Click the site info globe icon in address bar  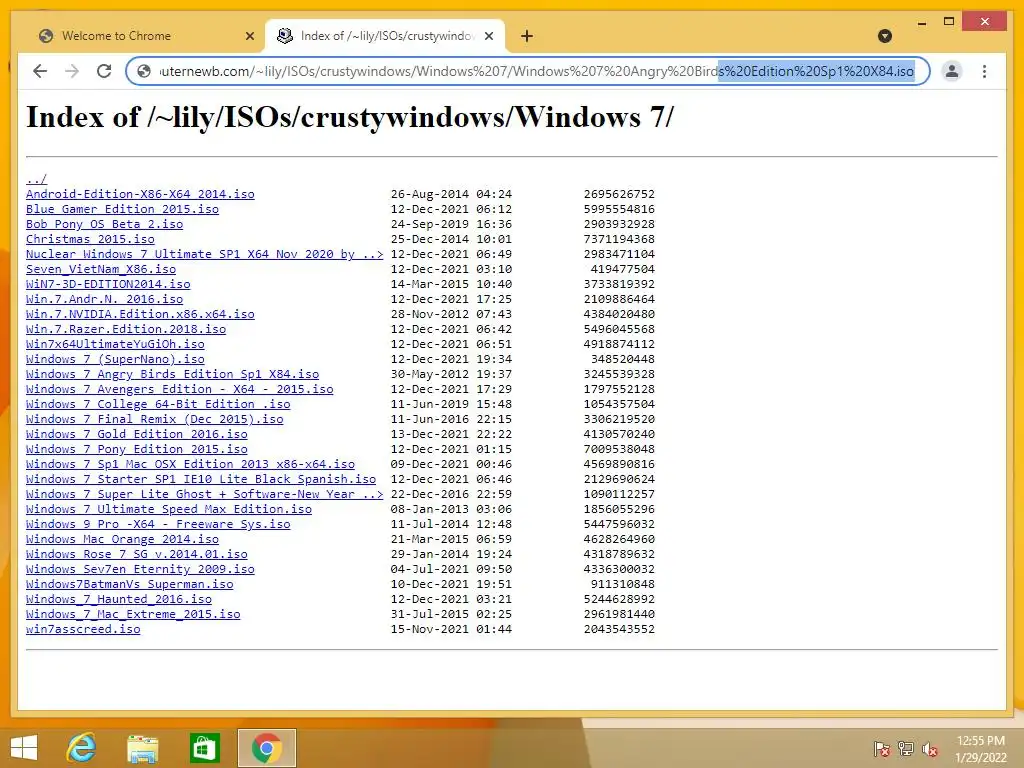point(144,71)
